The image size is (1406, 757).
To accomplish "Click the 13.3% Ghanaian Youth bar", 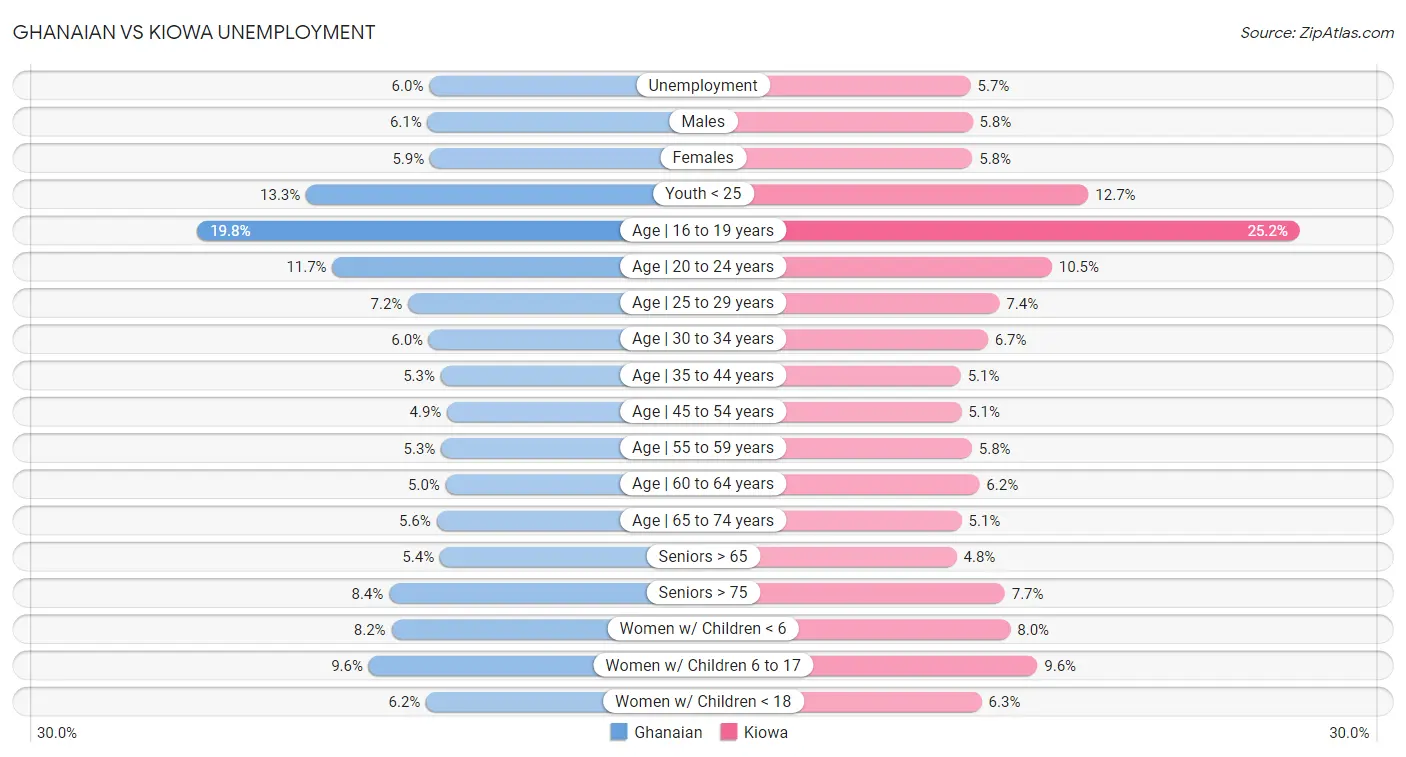I will click(x=480, y=194).
